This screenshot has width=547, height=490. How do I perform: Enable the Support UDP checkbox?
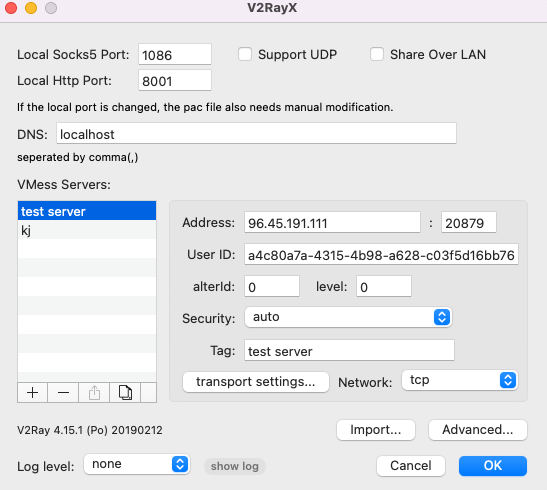point(245,54)
